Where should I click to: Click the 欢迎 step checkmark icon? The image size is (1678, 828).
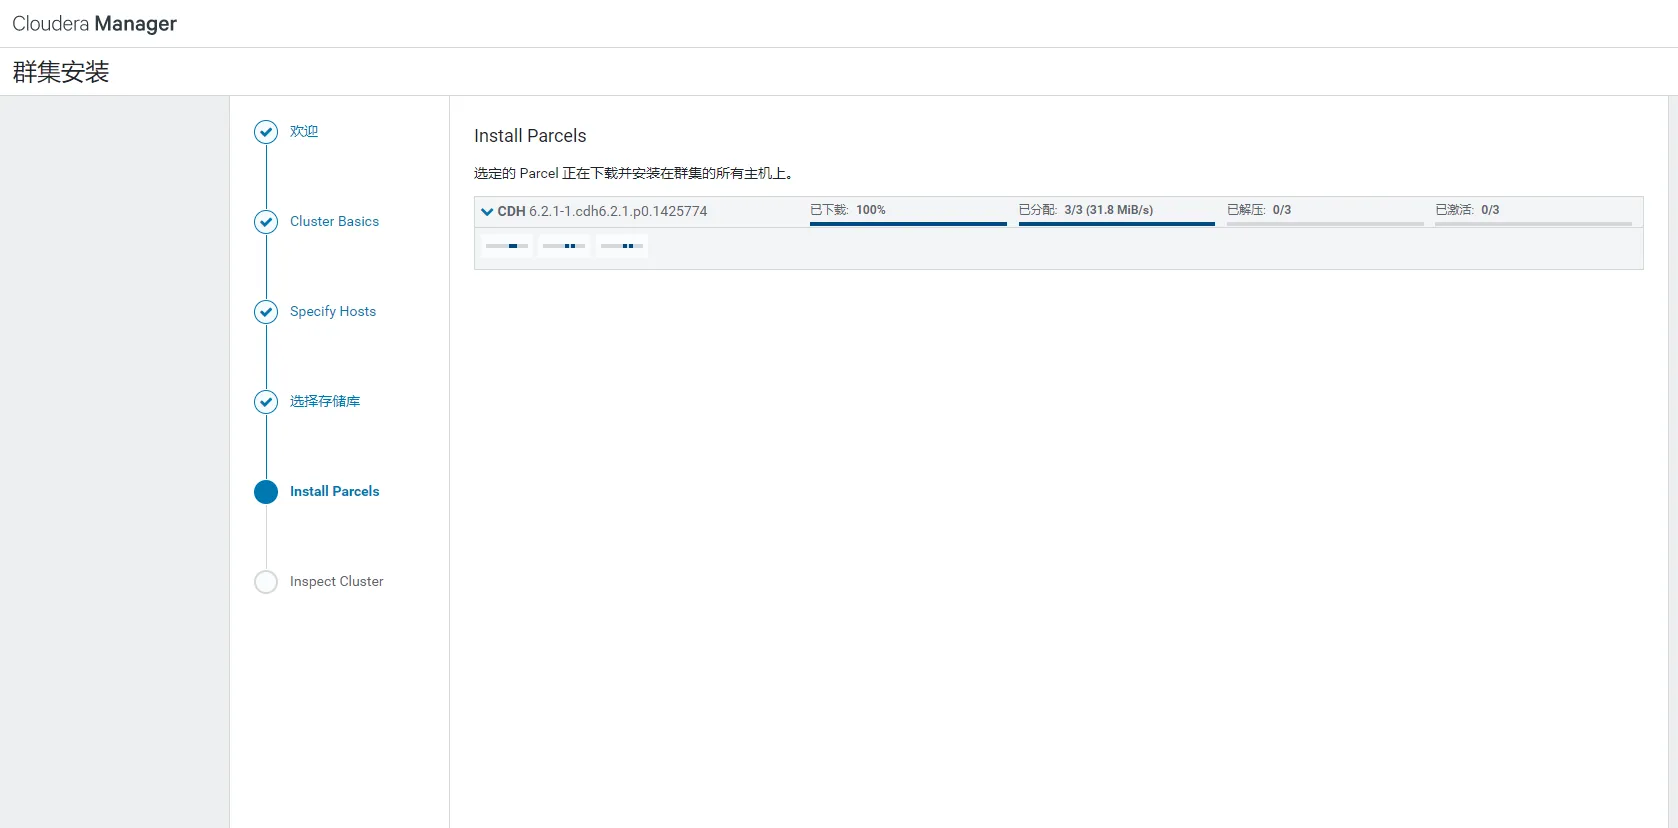266,132
